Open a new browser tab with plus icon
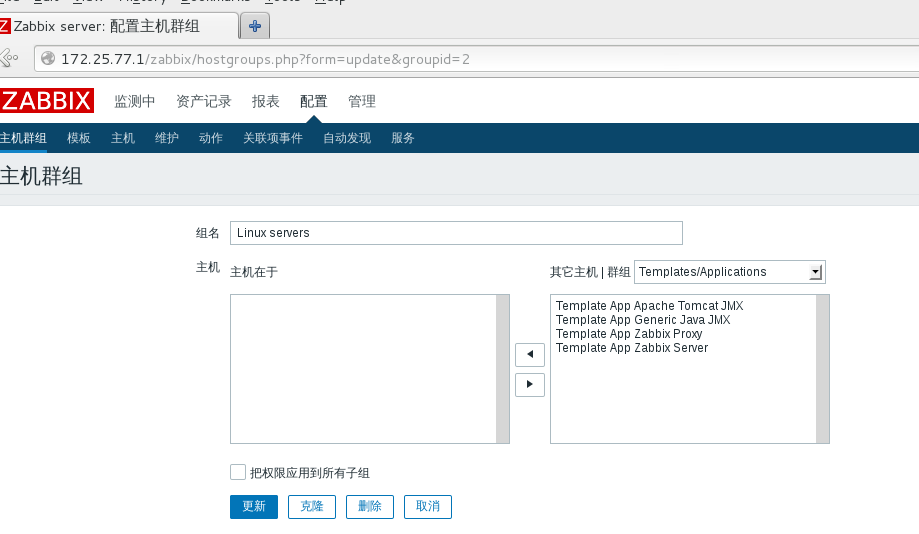The height and width of the screenshot is (534, 919). 255,26
